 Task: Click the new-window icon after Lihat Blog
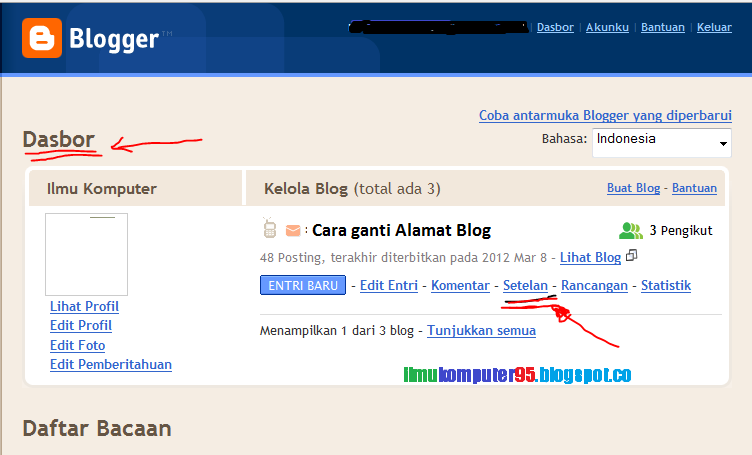point(632,256)
